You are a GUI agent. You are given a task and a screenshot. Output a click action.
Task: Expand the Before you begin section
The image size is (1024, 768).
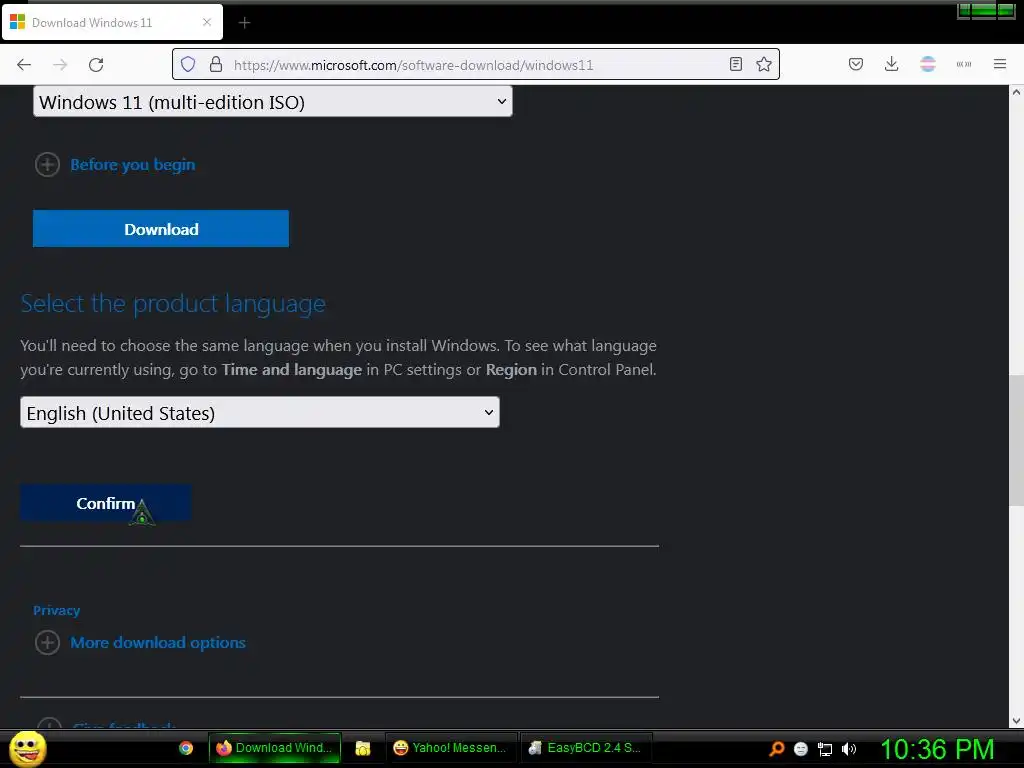pyautogui.click(x=47, y=165)
